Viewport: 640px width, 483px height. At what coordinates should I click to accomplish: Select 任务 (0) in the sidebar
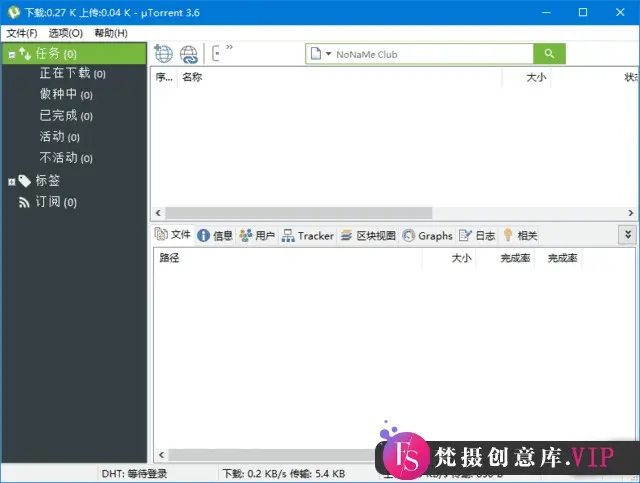74,53
